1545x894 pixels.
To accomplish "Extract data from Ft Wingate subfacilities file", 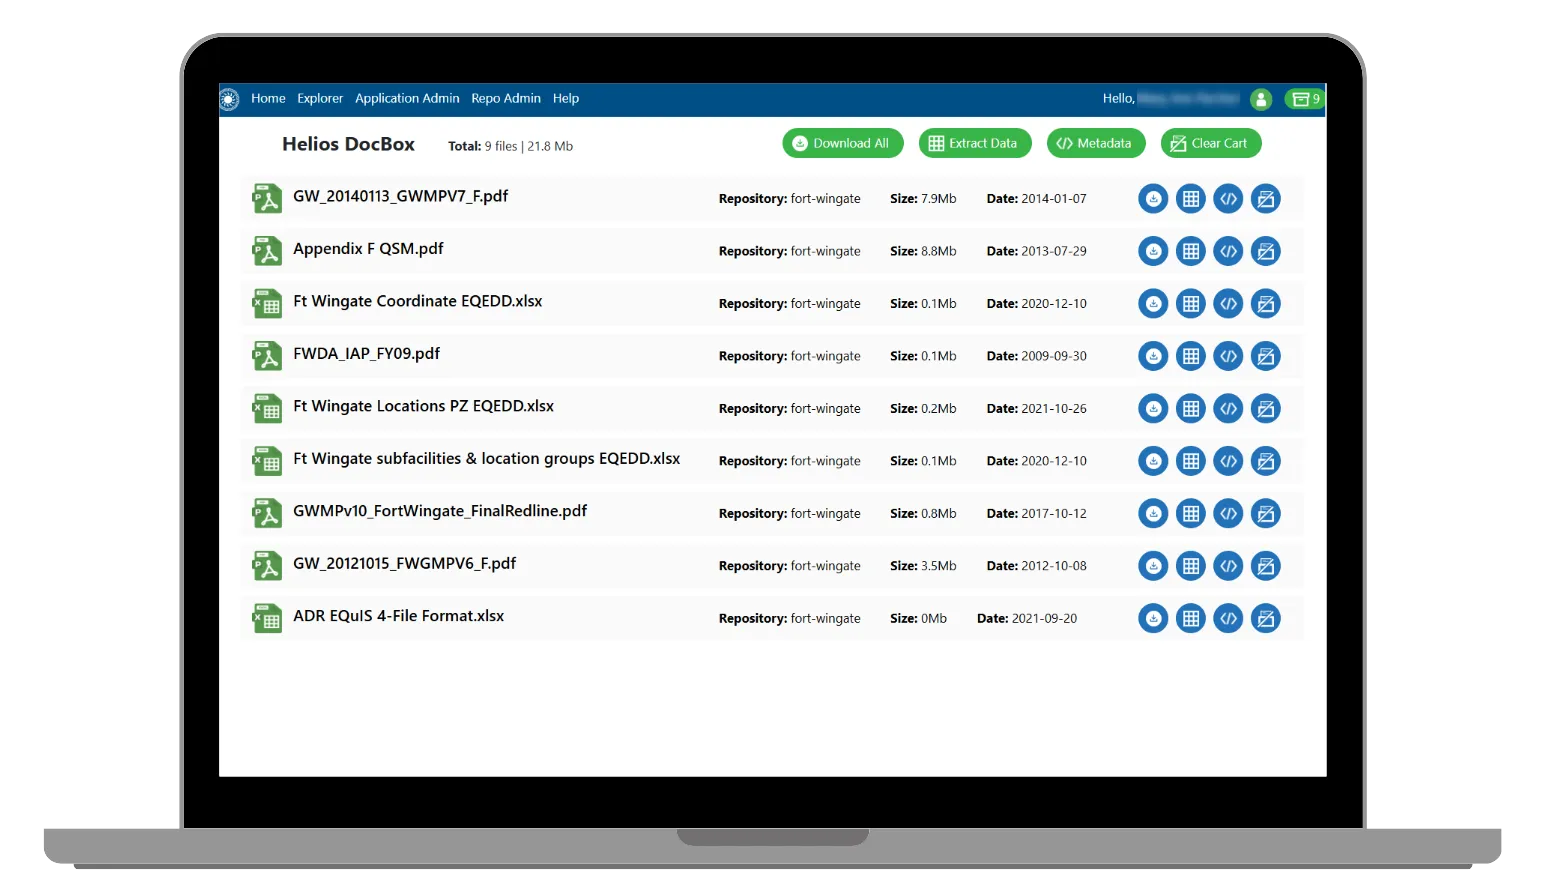I will [x=1191, y=461].
